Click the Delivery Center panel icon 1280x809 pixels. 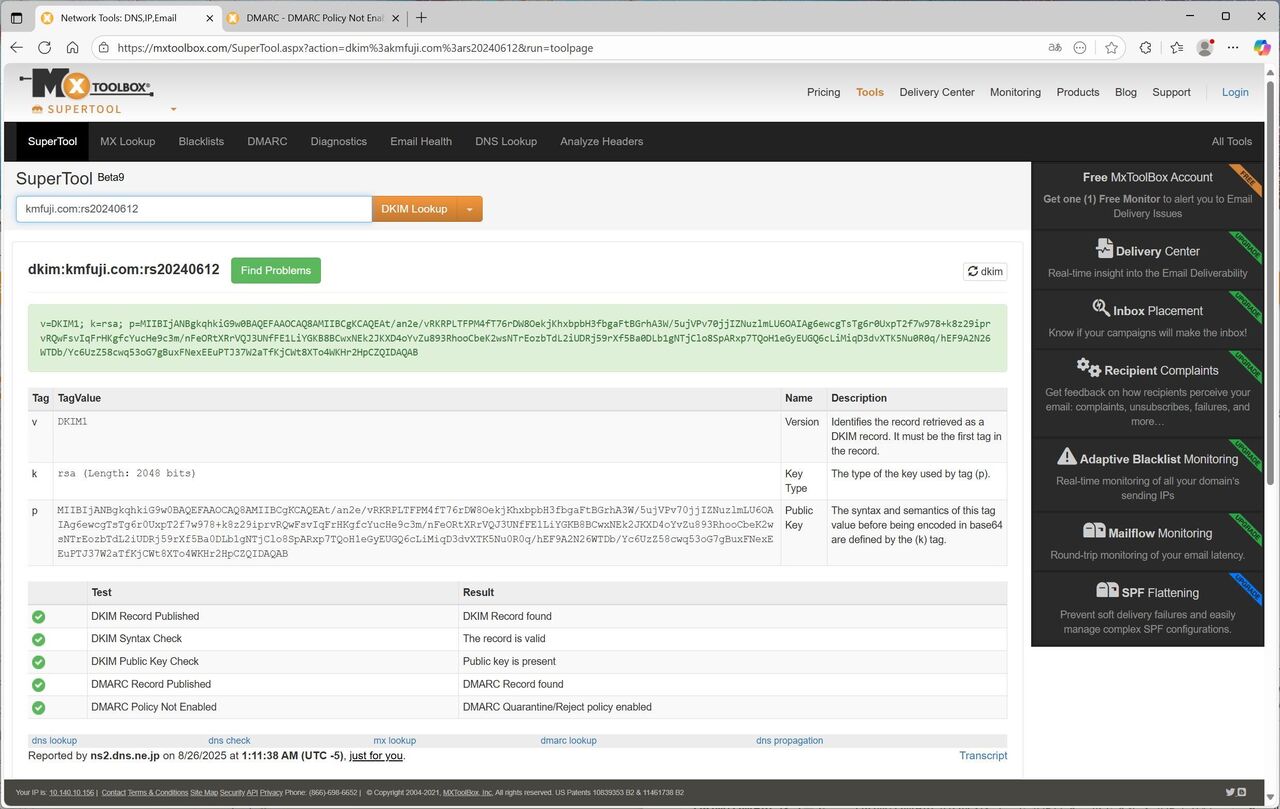coord(1104,249)
